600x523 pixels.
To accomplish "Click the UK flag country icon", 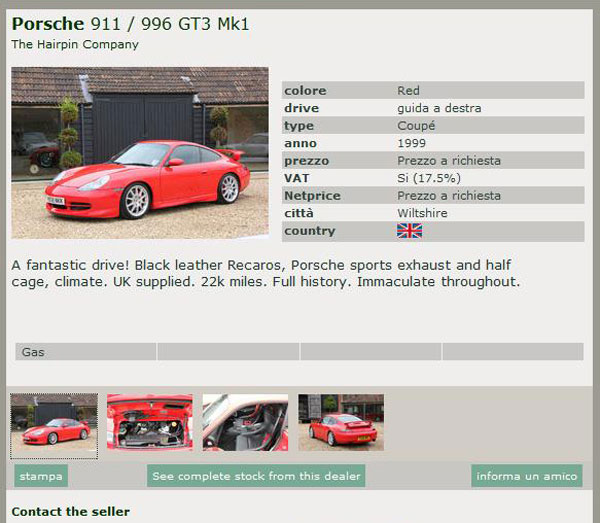I will point(409,231).
